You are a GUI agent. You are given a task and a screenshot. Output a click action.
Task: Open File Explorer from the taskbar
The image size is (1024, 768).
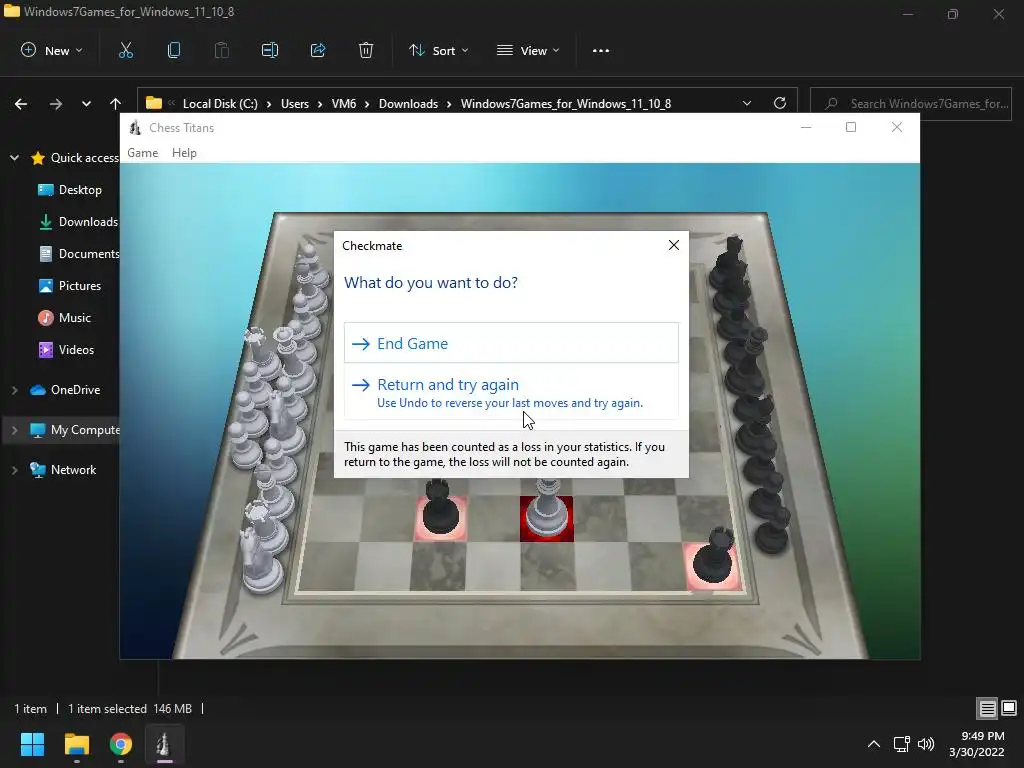tap(76, 744)
